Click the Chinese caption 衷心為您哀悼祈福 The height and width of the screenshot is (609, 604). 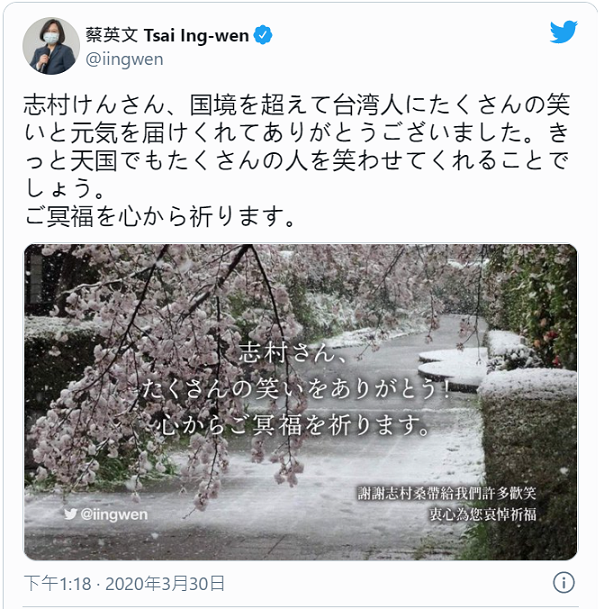(x=483, y=514)
